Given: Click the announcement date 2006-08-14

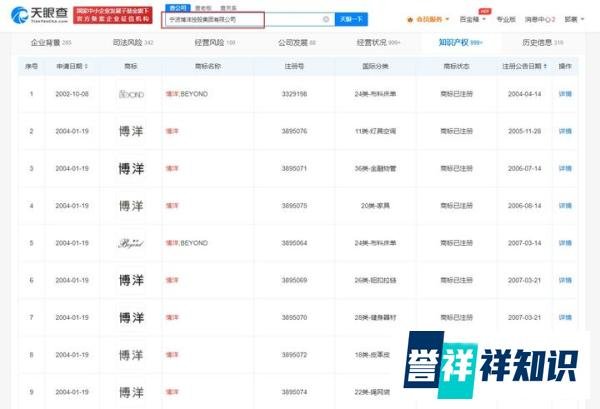Looking at the screenshot, I should pyautogui.click(x=524, y=206).
